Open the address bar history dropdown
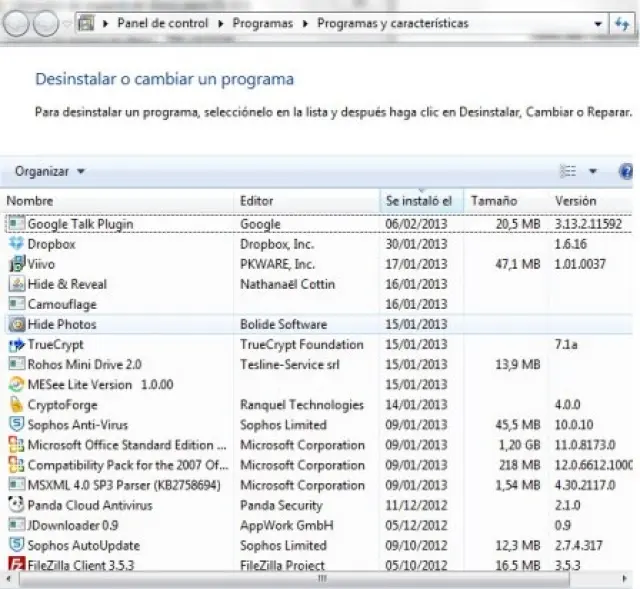640x589 pixels. click(x=598, y=23)
